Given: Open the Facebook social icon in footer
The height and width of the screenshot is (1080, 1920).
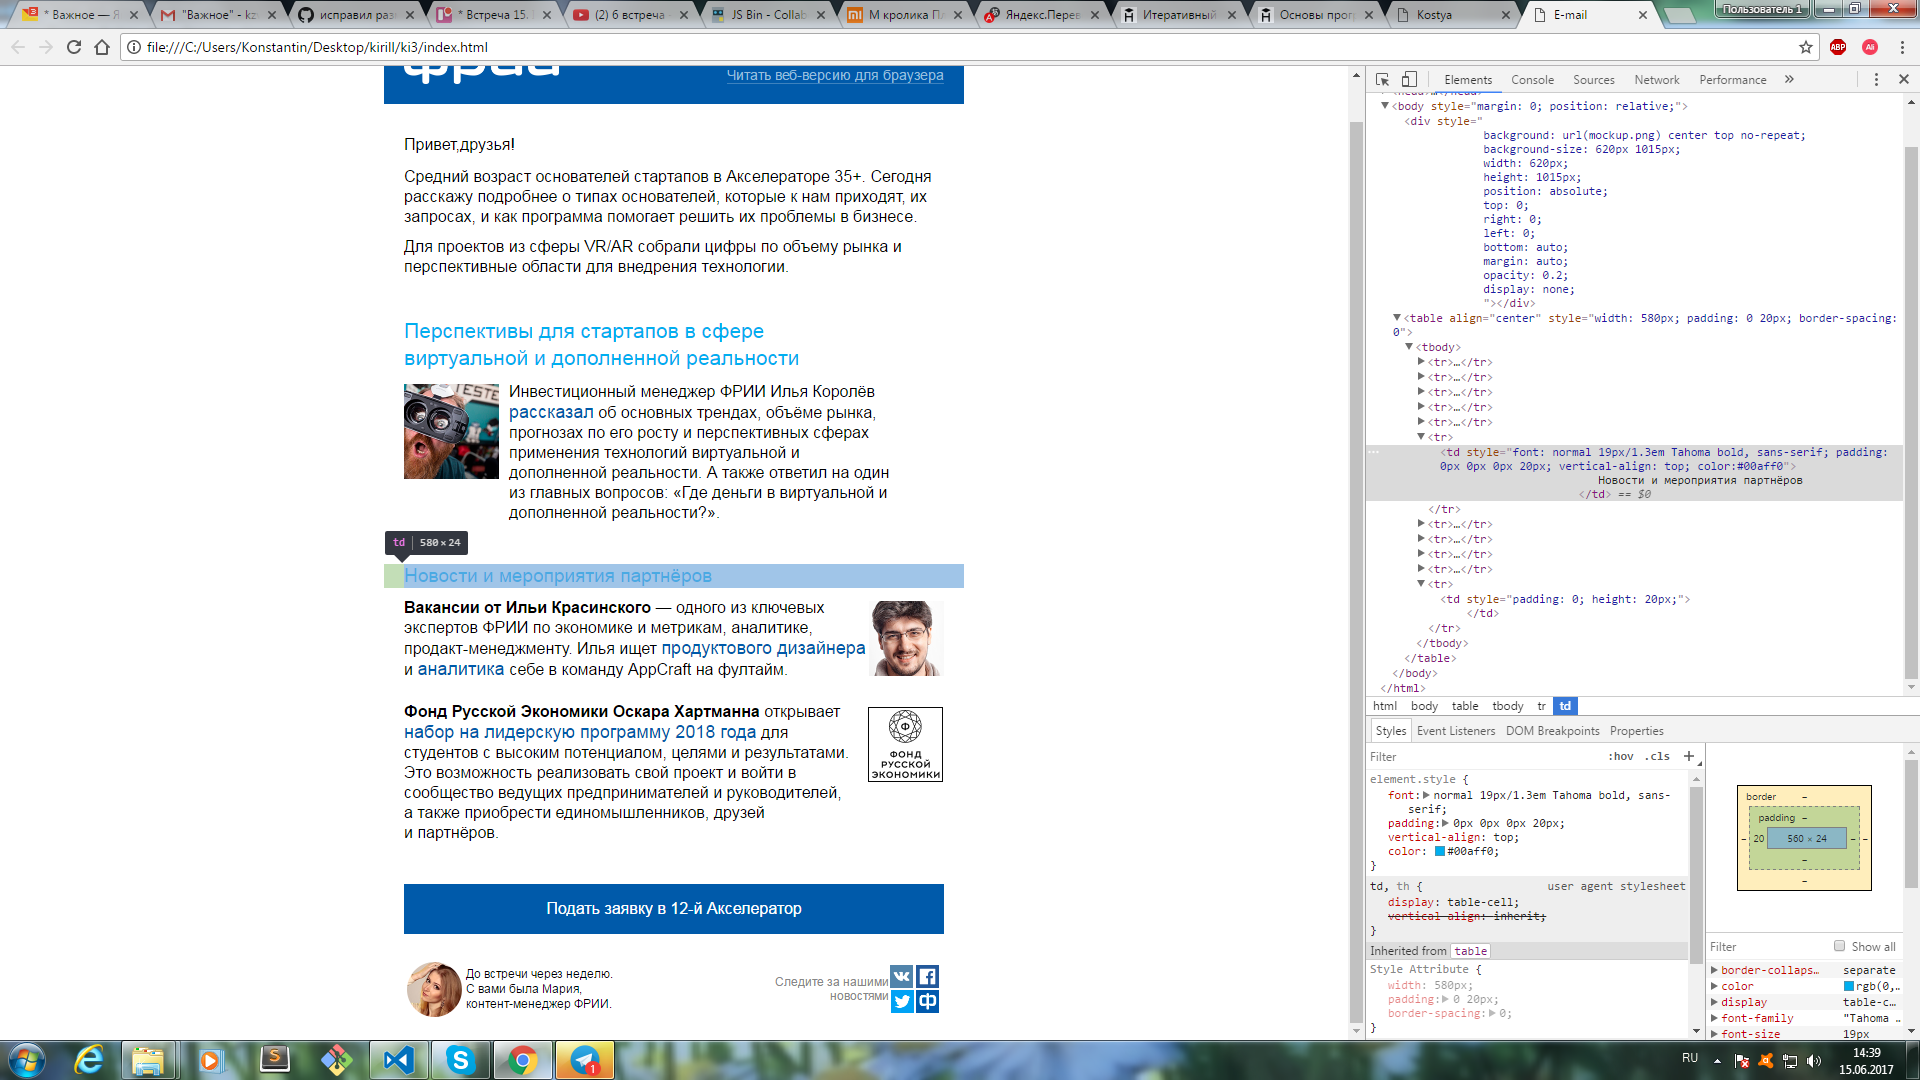Looking at the screenshot, I should pyautogui.click(x=928, y=976).
